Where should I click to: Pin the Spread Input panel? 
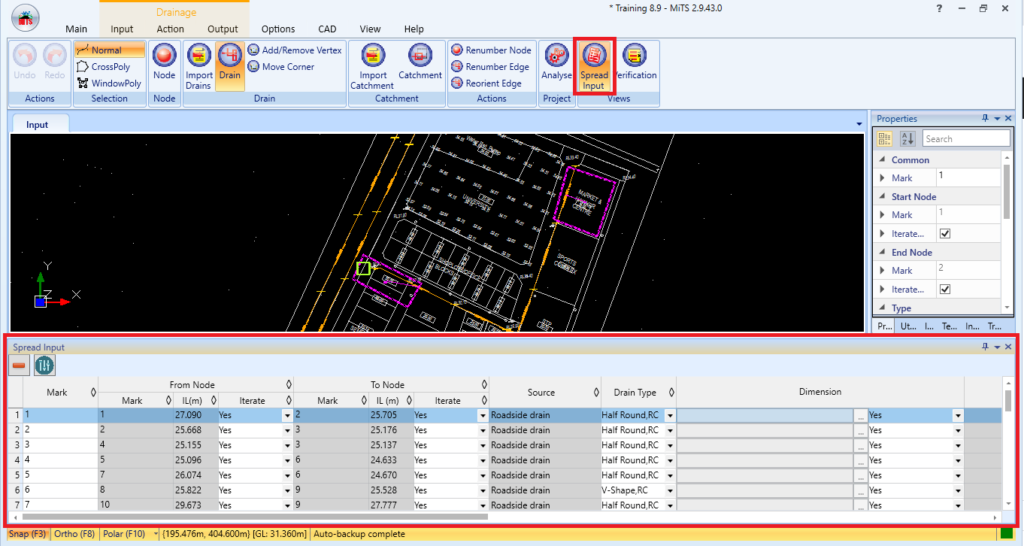tap(985, 347)
